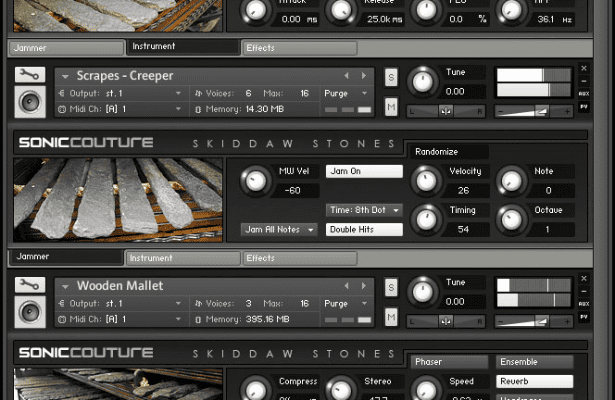The height and width of the screenshot is (400, 615).
Task: Enable the Reverb effect
Action: click(534, 381)
